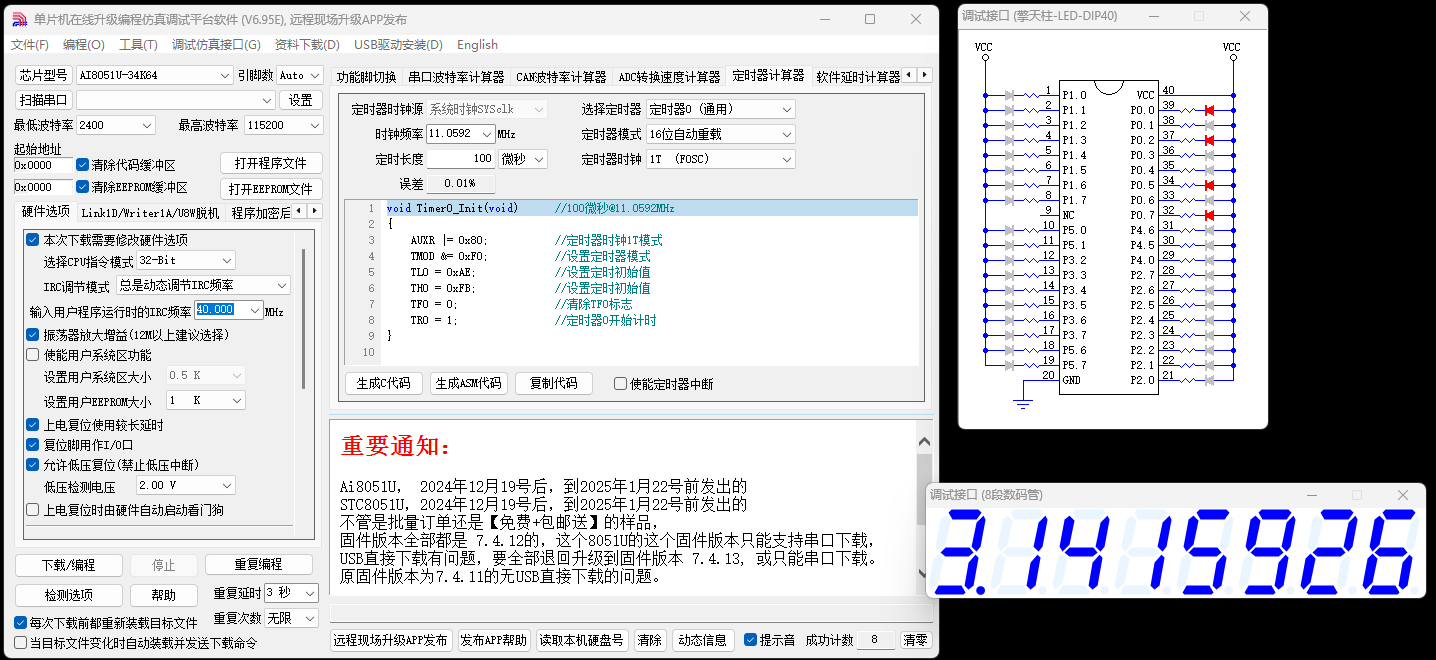Image resolution: width=1436 pixels, height=660 pixels.
Task: Open the 低压检测电压 2.00 V dropdown
Action: [x=185, y=485]
